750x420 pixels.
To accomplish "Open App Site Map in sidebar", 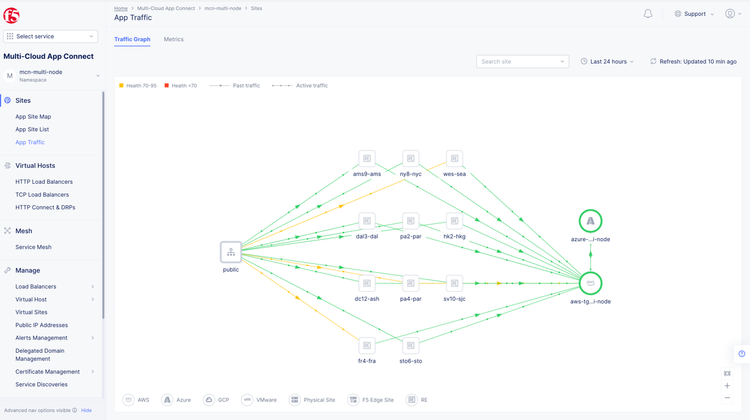I will click(x=33, y=117).
